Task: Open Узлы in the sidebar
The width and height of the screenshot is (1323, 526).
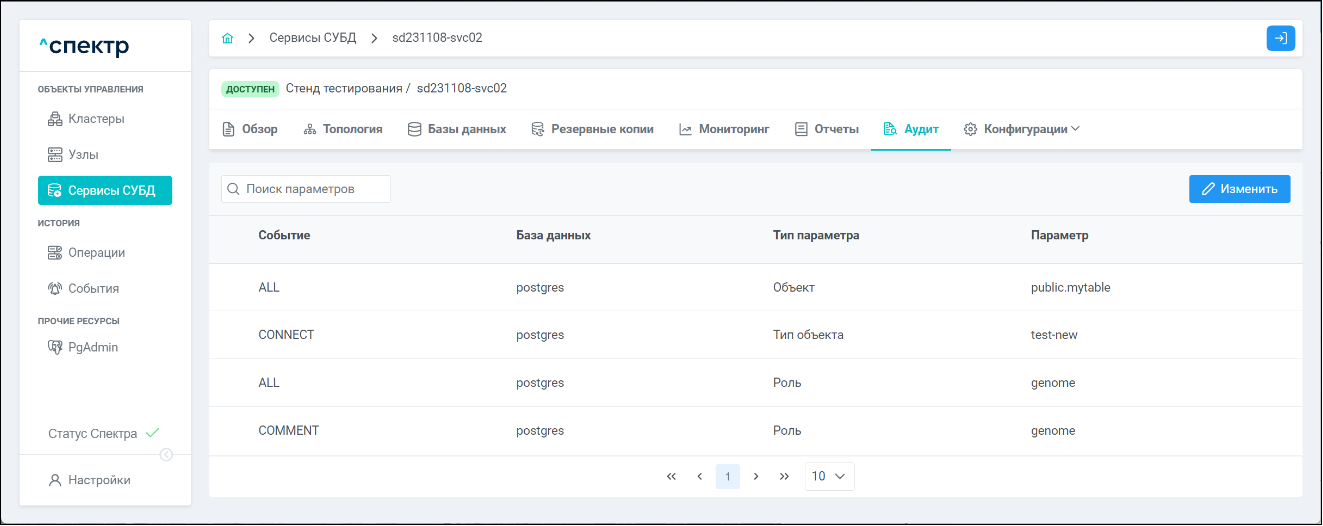Action: (82, 155)
